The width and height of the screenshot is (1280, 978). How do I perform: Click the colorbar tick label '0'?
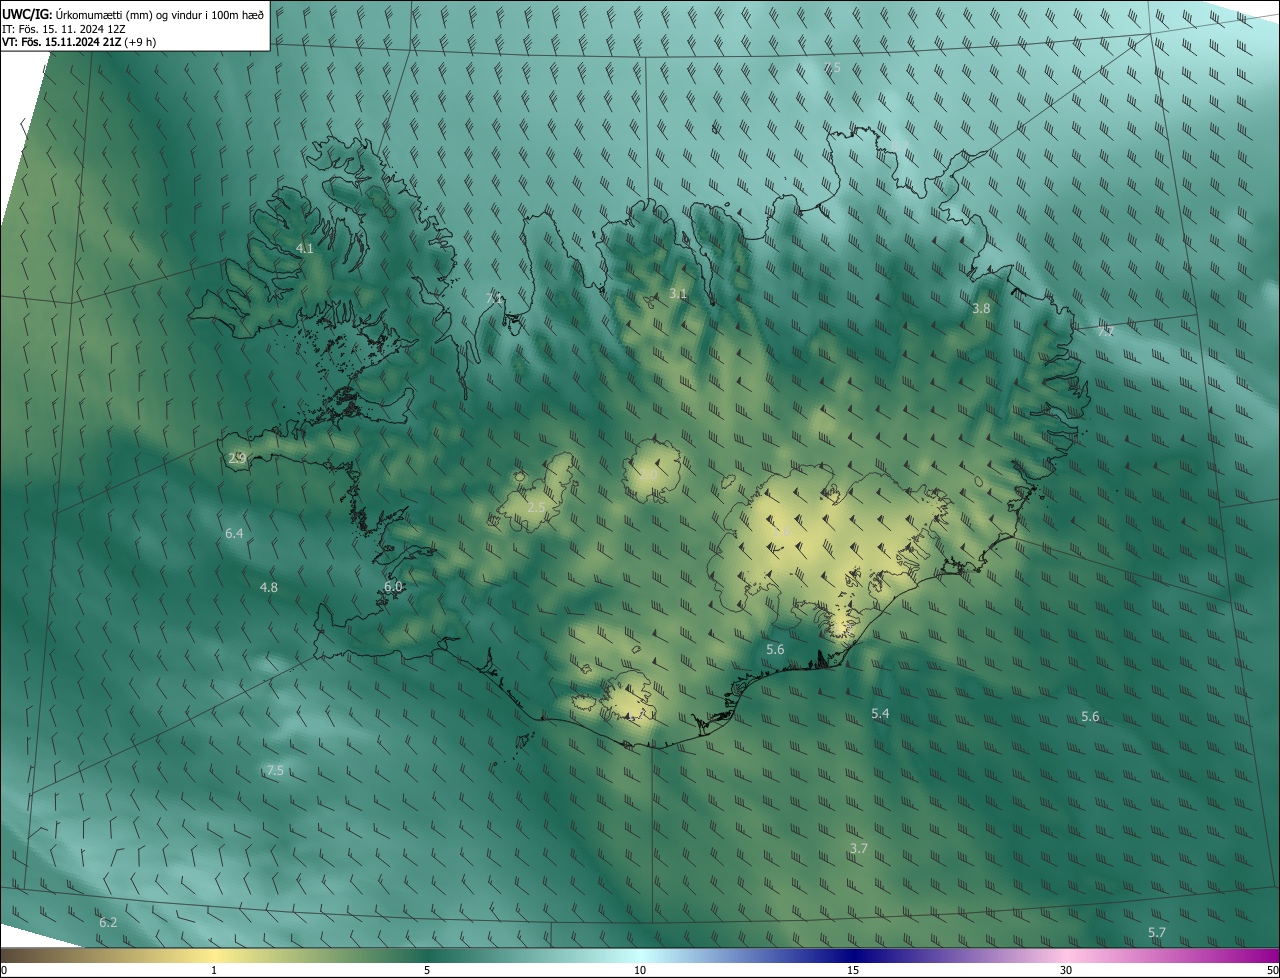click(x=3, y=971)
